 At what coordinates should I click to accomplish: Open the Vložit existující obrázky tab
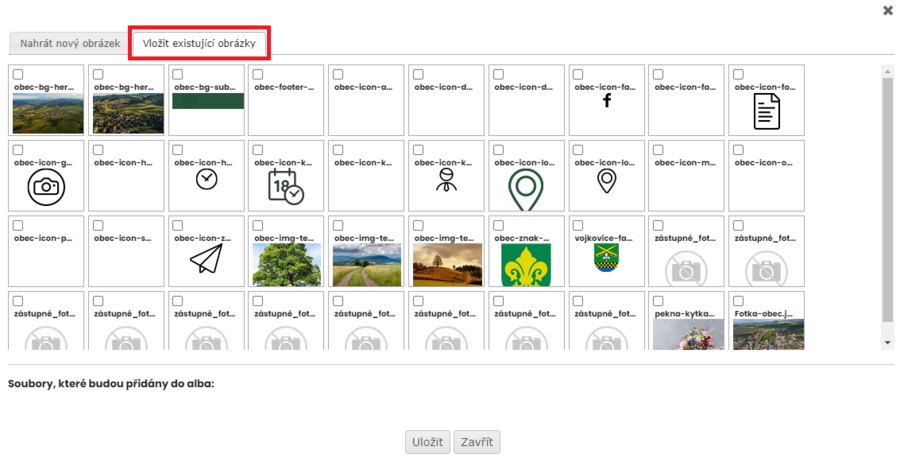204,44
